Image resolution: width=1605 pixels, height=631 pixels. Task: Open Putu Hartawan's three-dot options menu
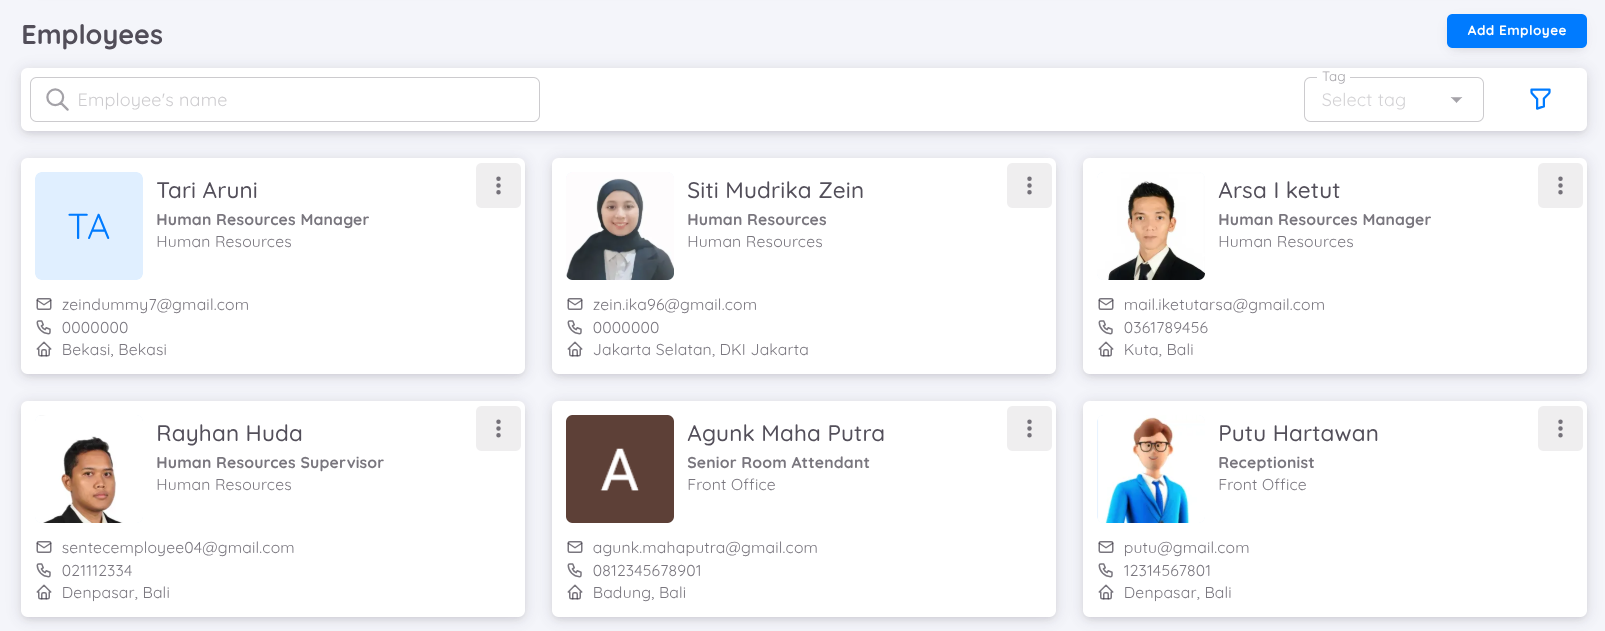click(x=1560, y=429)
